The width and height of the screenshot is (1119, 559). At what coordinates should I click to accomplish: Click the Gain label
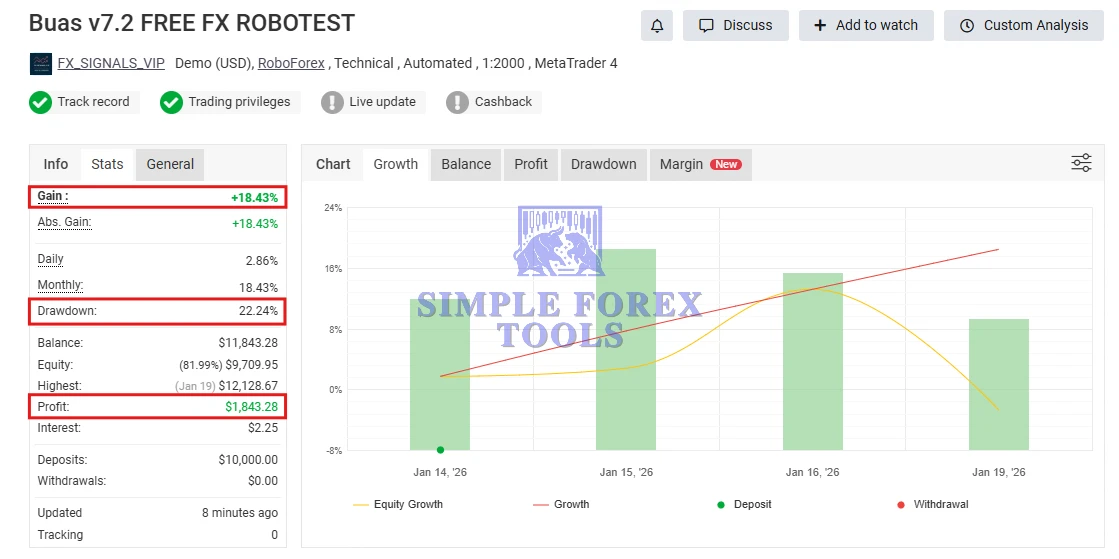pos(53,196)
